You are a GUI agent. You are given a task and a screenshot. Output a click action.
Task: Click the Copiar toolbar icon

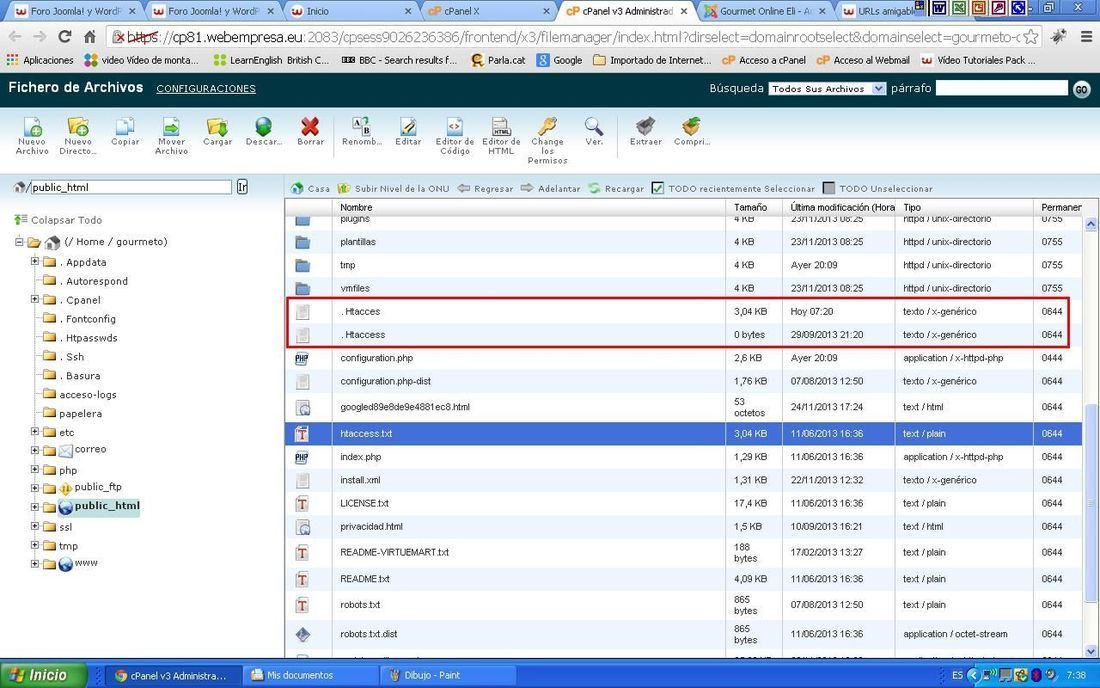point(125,126)
